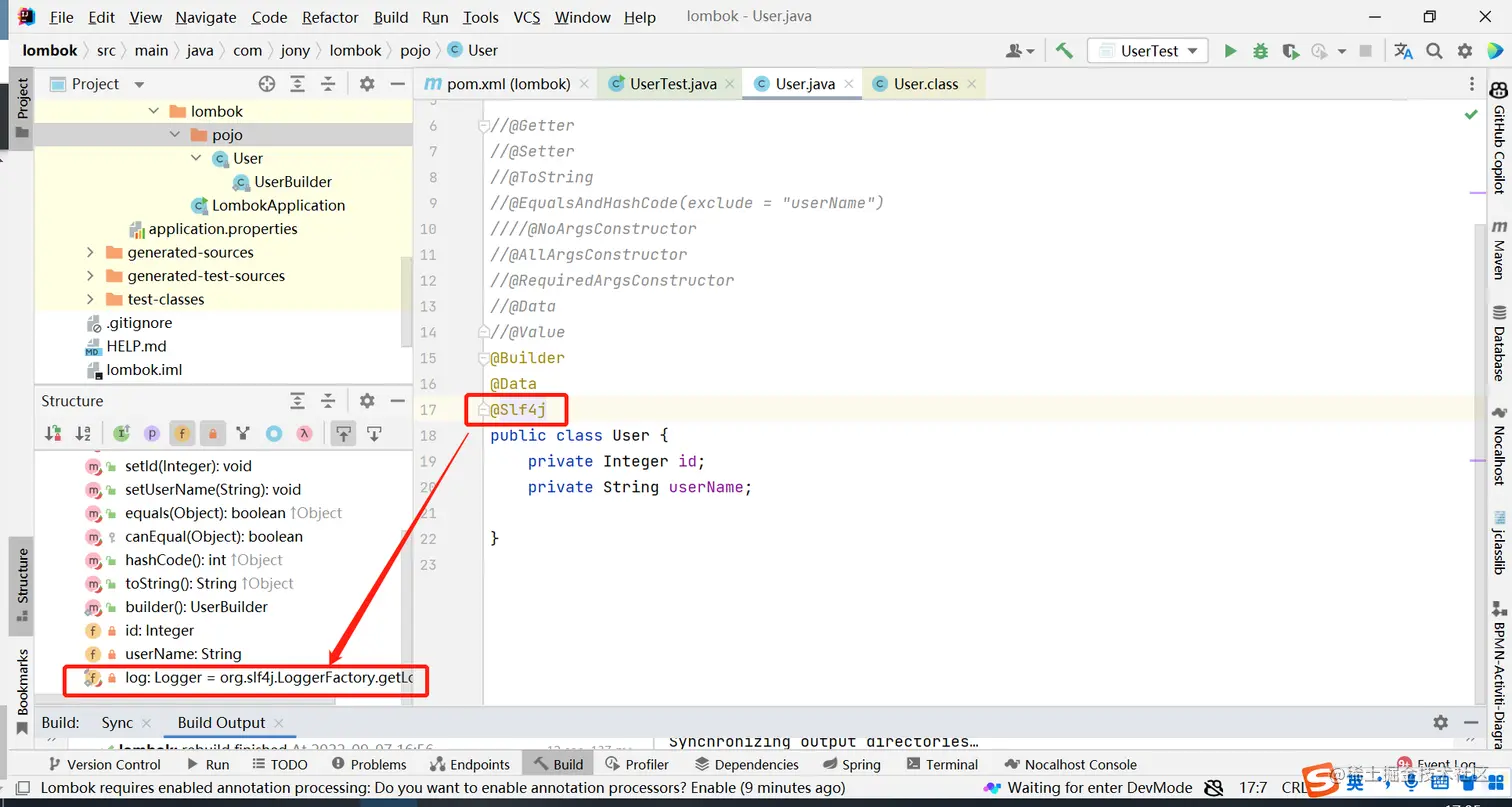Switch to the UserTest.java tab
Screen dimensions: 1512x807
670,84
